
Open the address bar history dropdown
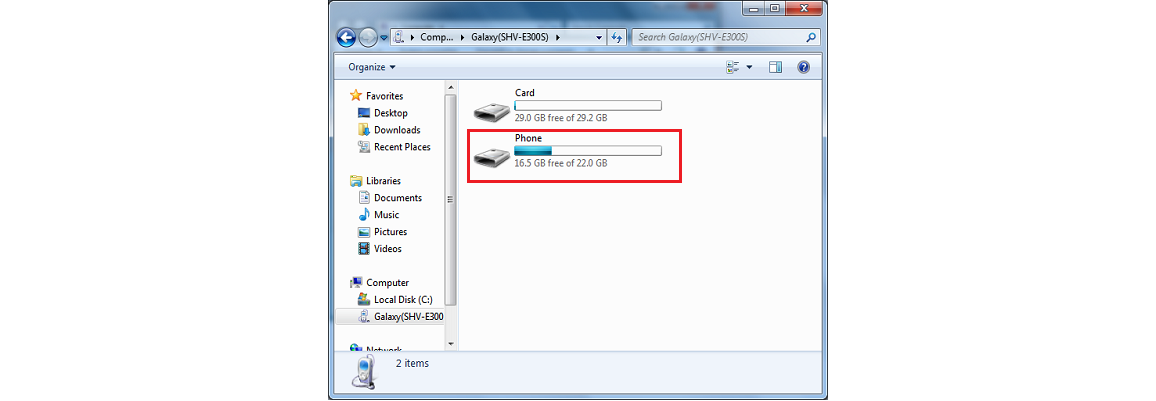[599, 37]
